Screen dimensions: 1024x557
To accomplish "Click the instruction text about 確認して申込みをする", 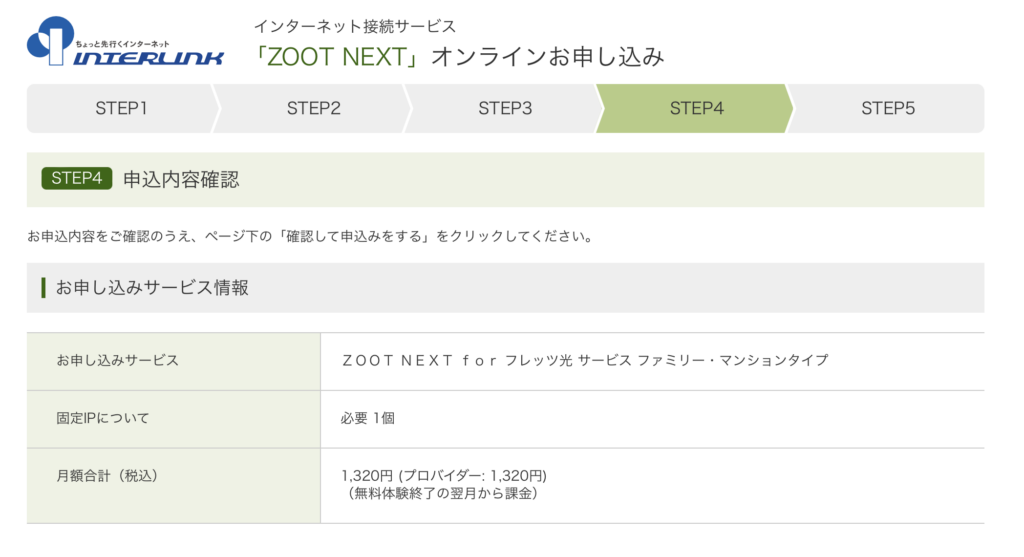I will click(311, 236).
